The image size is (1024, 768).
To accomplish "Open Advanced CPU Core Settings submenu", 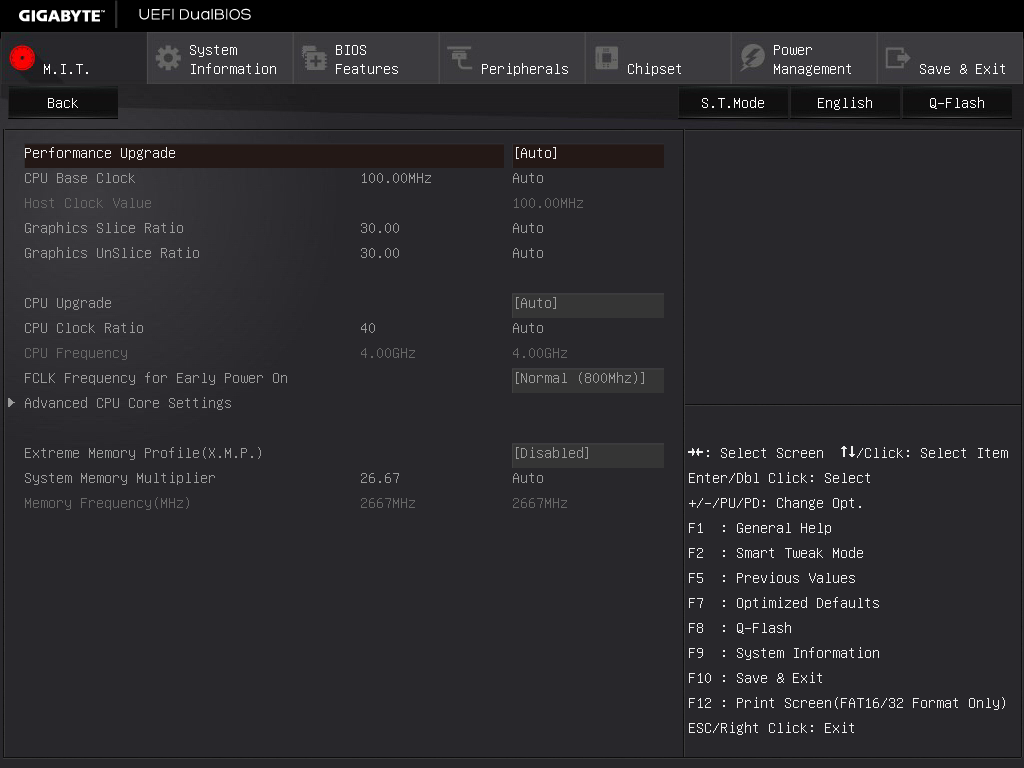I will pyautogui.click(x=128, y=404).
